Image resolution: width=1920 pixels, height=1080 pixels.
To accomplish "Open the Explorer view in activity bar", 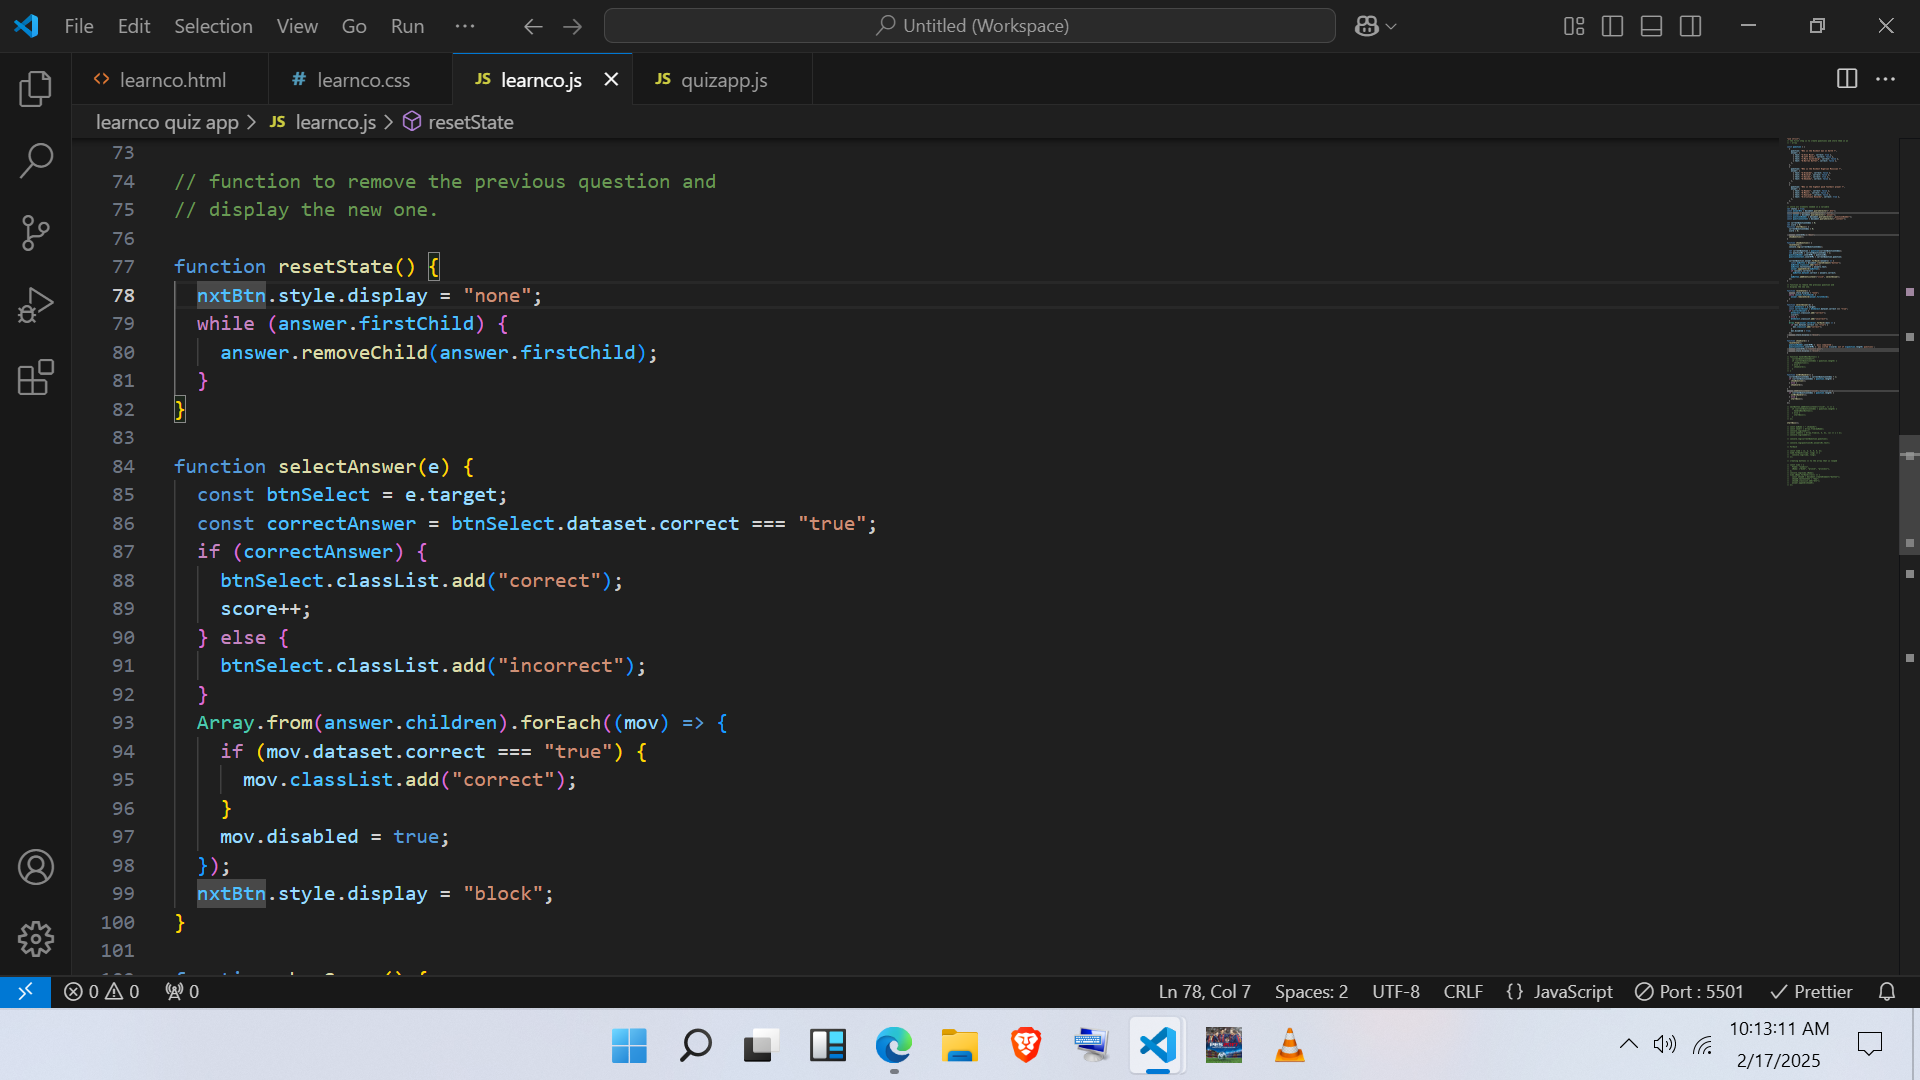I will (36, 88).
